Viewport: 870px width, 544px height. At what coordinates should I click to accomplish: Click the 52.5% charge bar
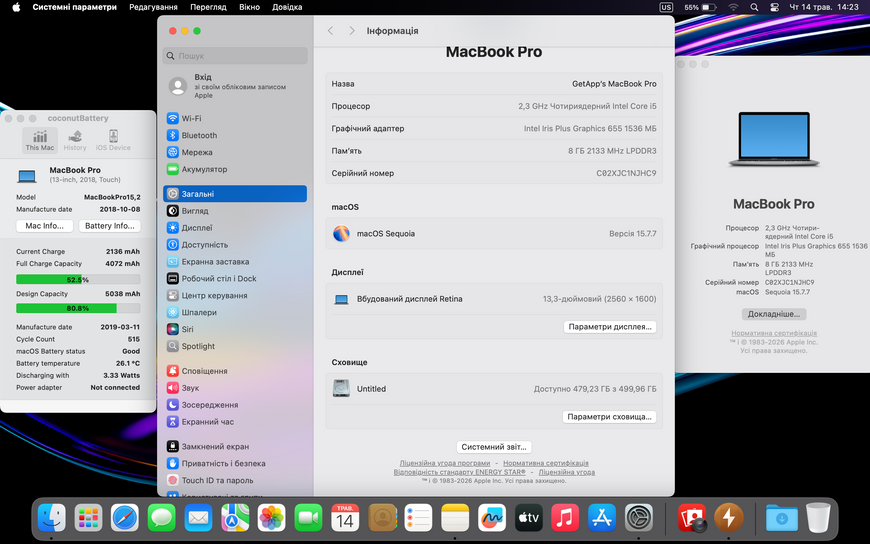pos(78,279)
